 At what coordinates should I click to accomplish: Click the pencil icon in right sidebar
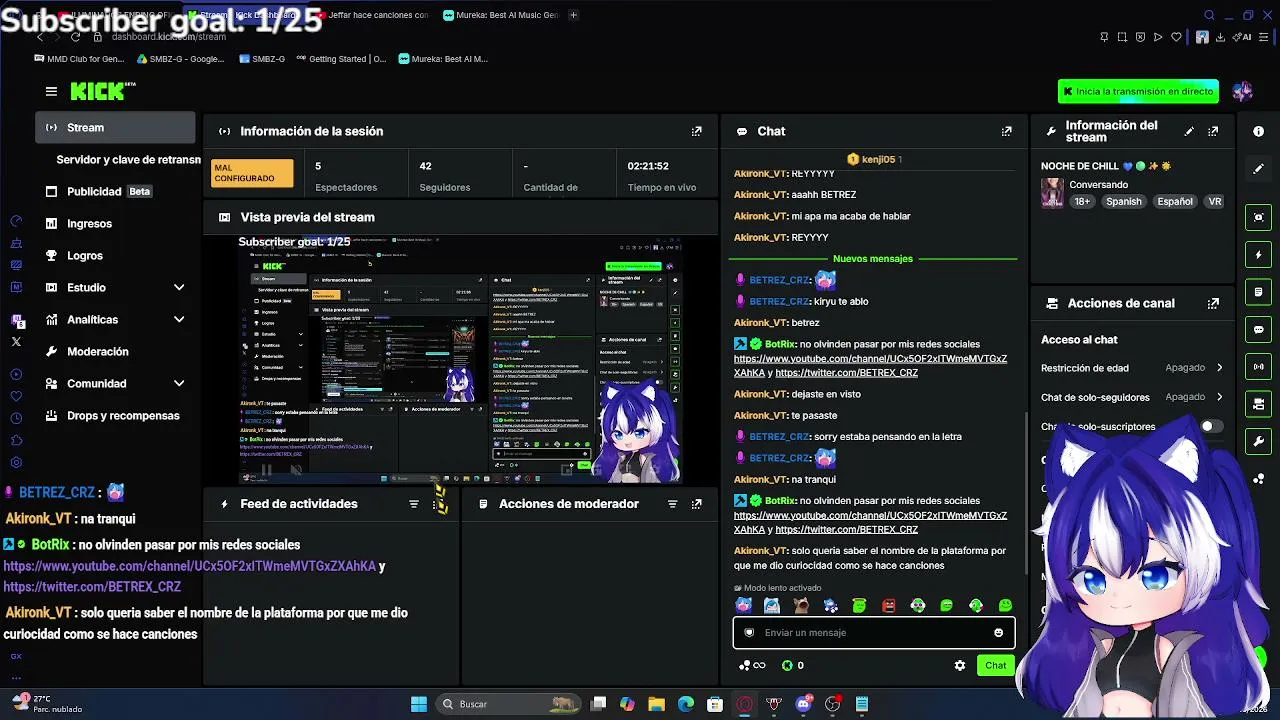tap(1258, 169)
